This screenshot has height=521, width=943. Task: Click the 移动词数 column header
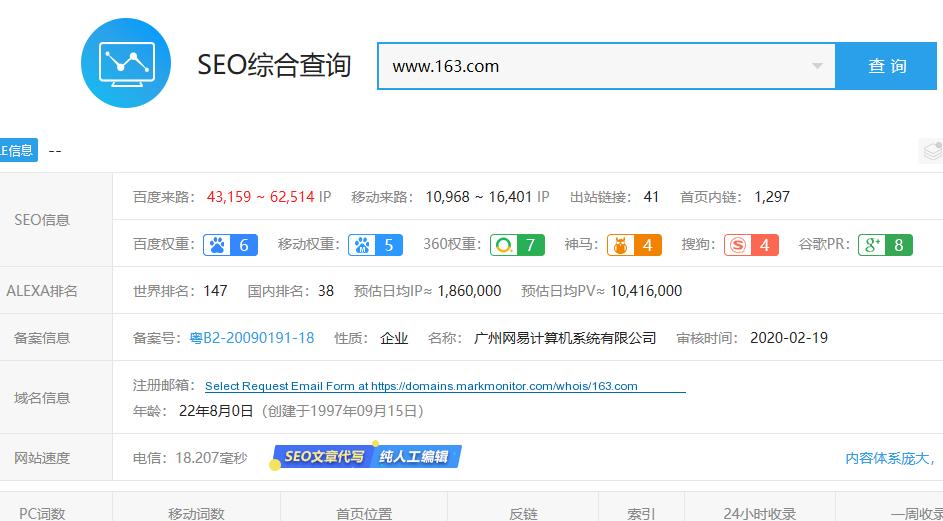196,513
